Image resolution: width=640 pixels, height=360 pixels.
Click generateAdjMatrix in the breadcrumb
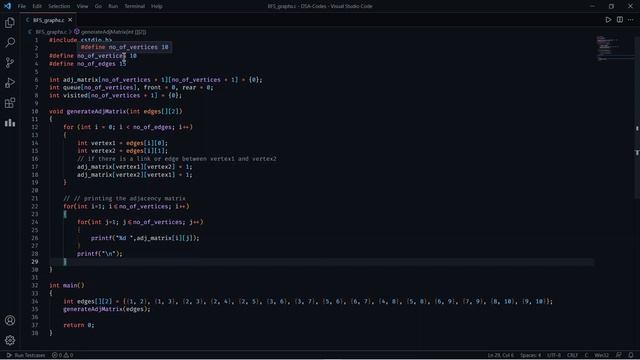click(x=113, y=31)
